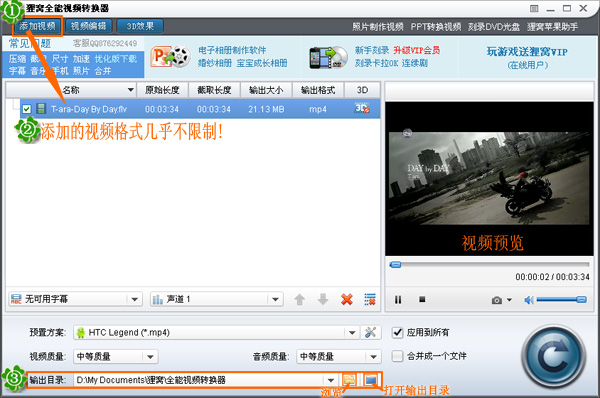Open 照片制作视频 menu item

click(378, 27)
